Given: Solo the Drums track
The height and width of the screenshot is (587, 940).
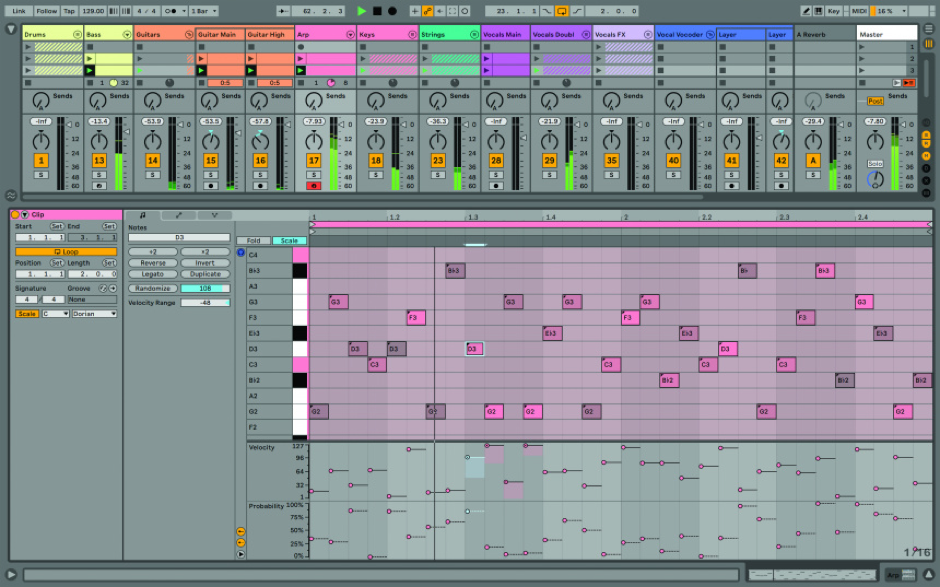Looking at the screenshot, I should coord(41,174).
